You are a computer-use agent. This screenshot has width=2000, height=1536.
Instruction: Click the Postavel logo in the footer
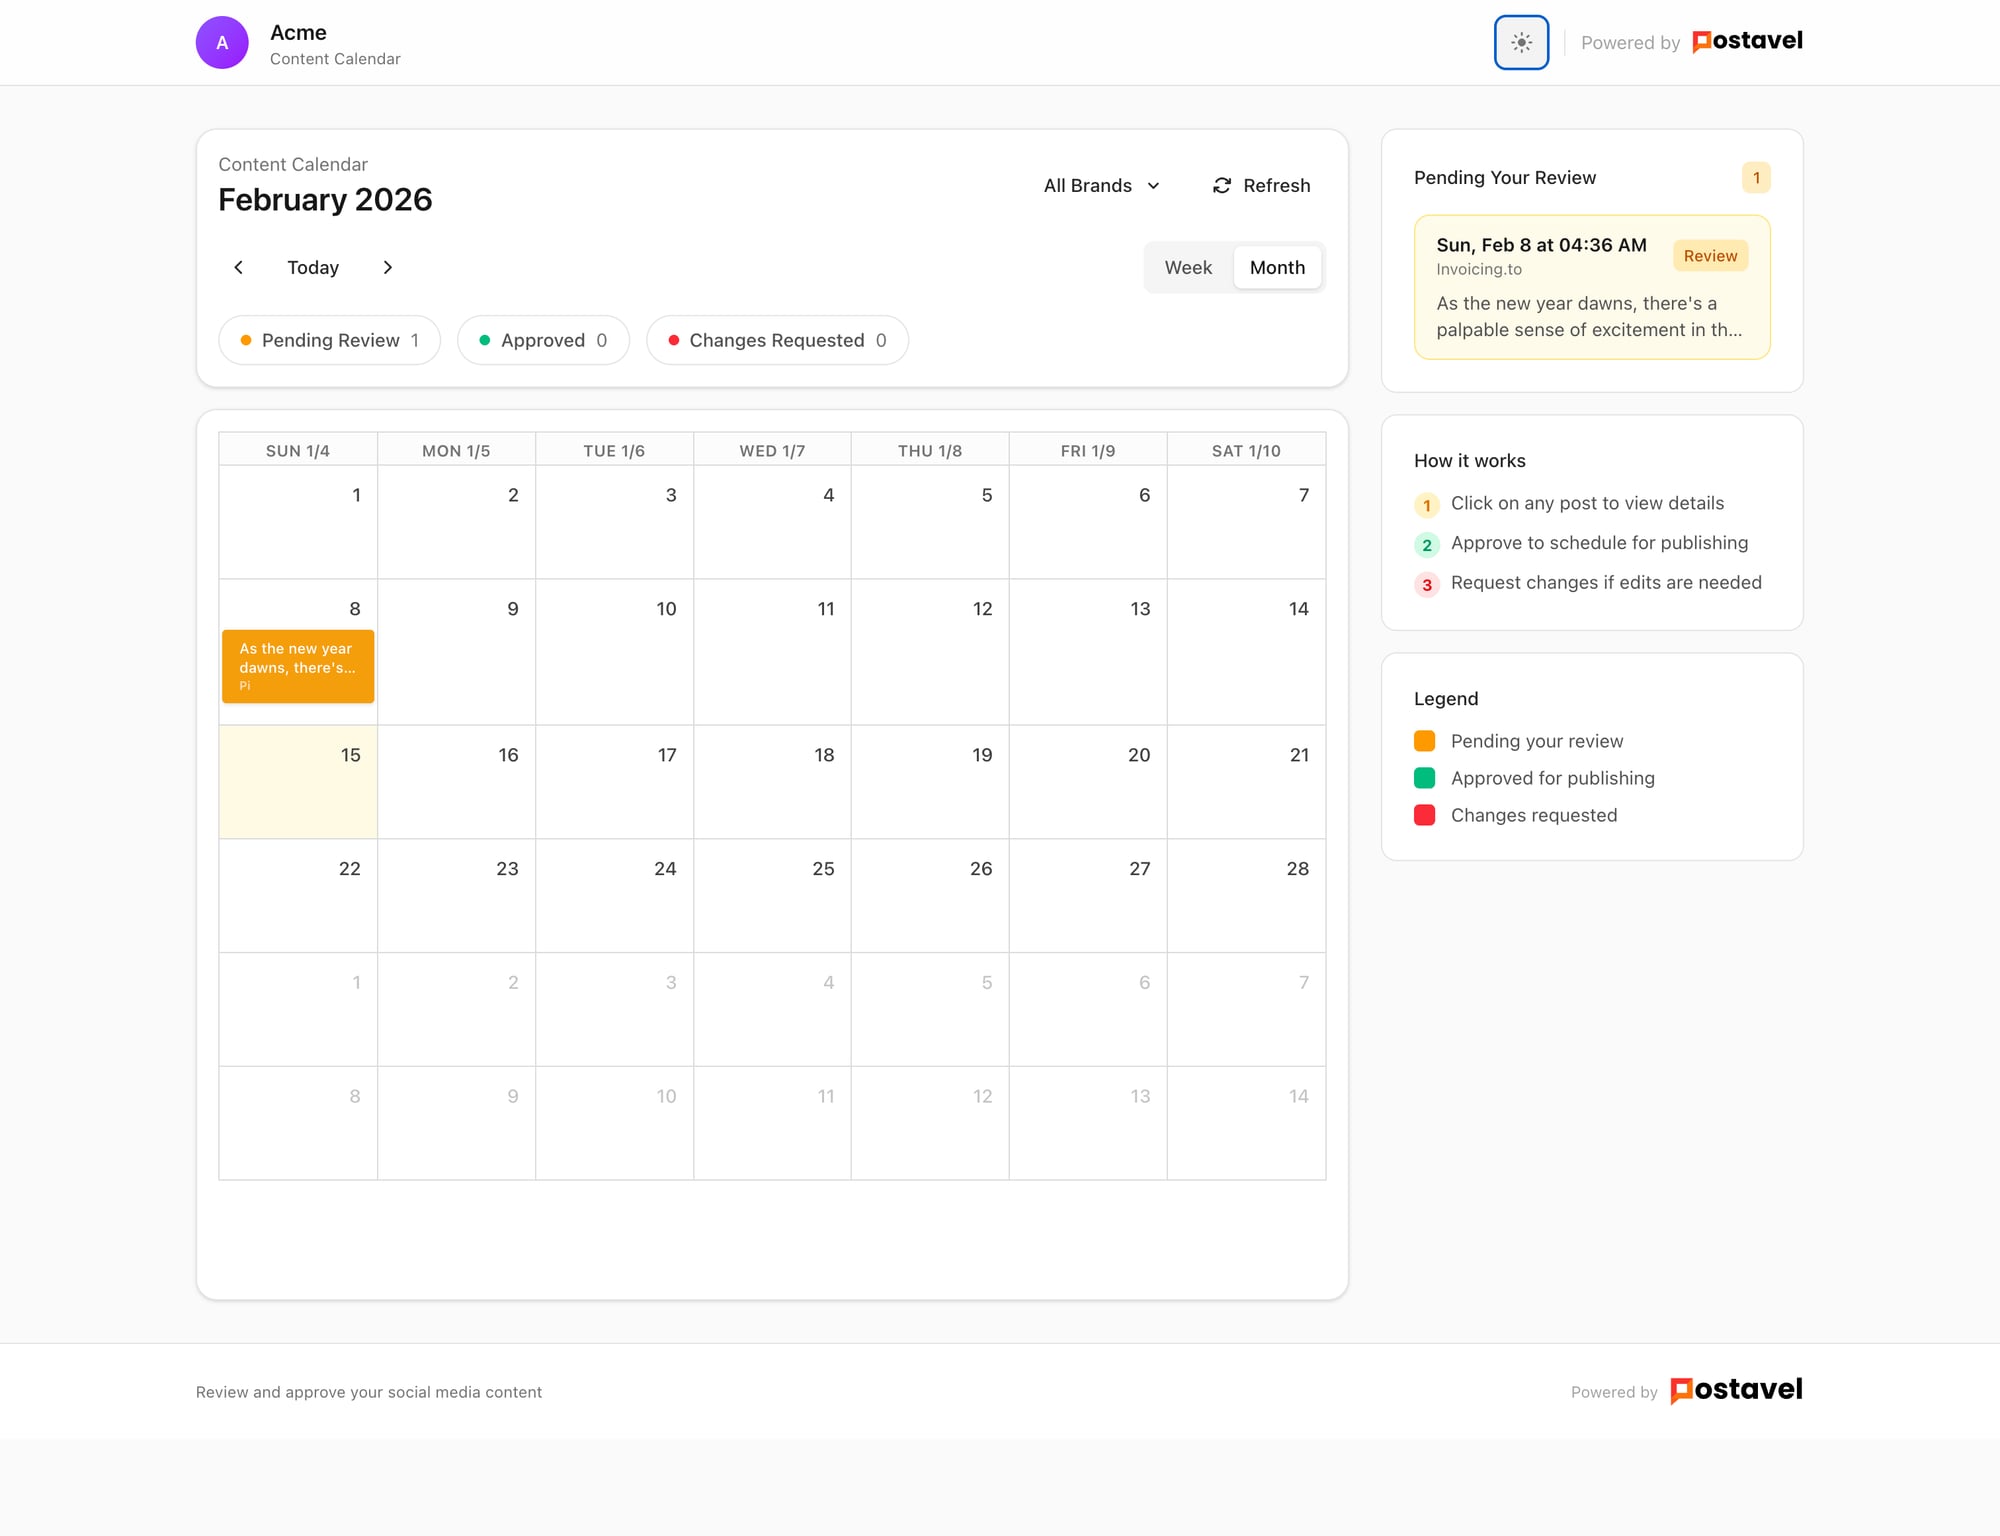tap(1736, 1391)
